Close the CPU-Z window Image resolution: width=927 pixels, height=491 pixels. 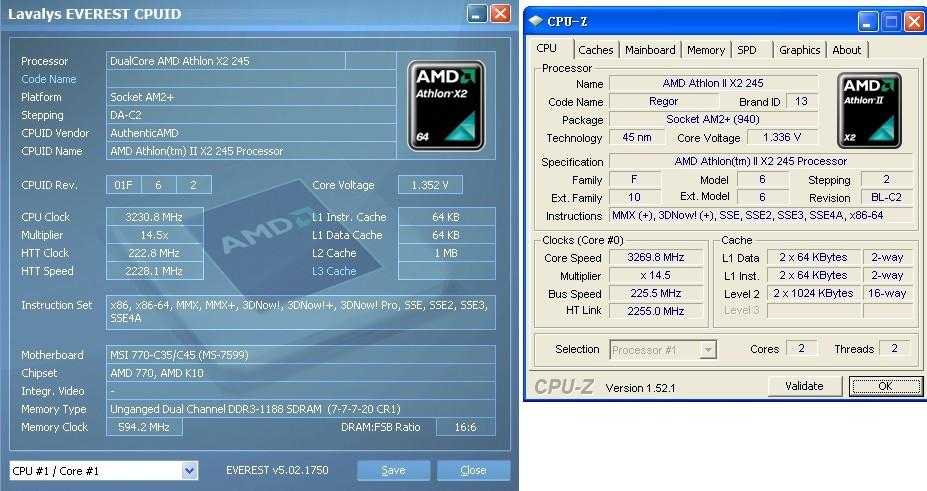[914, 22]
